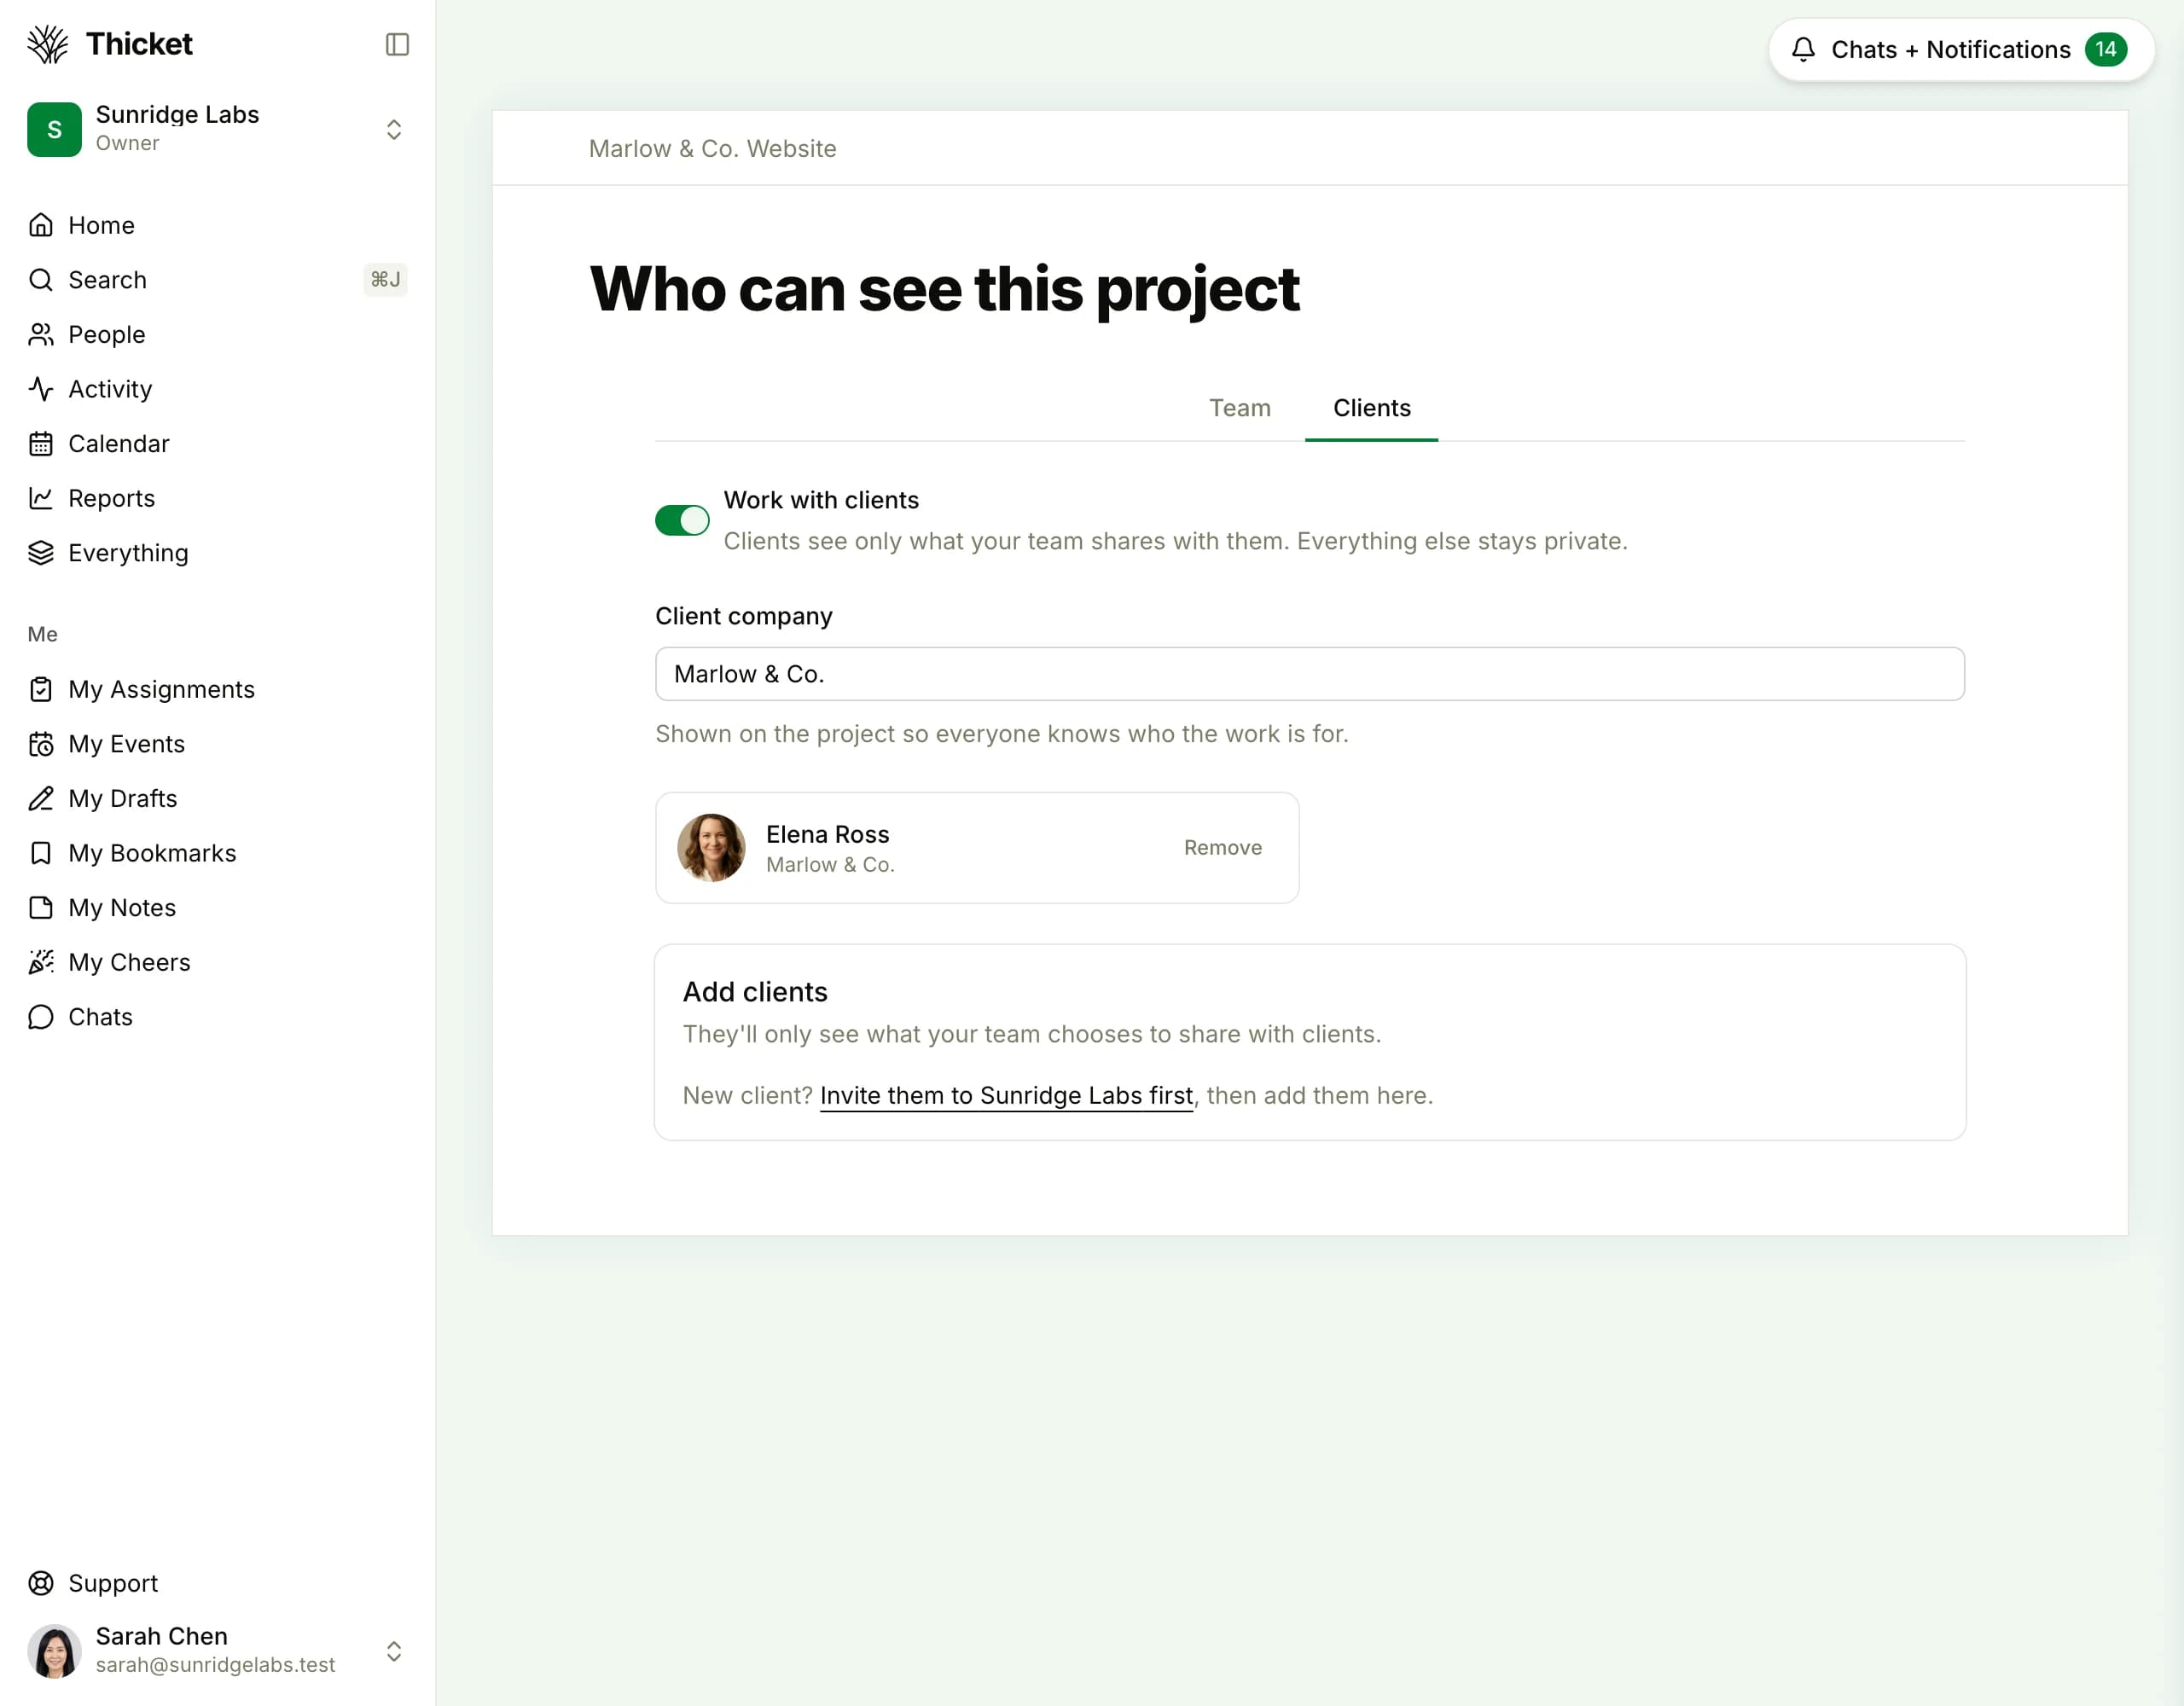
Task: Click the Add clients heading
Action: (x=755, y=992)
